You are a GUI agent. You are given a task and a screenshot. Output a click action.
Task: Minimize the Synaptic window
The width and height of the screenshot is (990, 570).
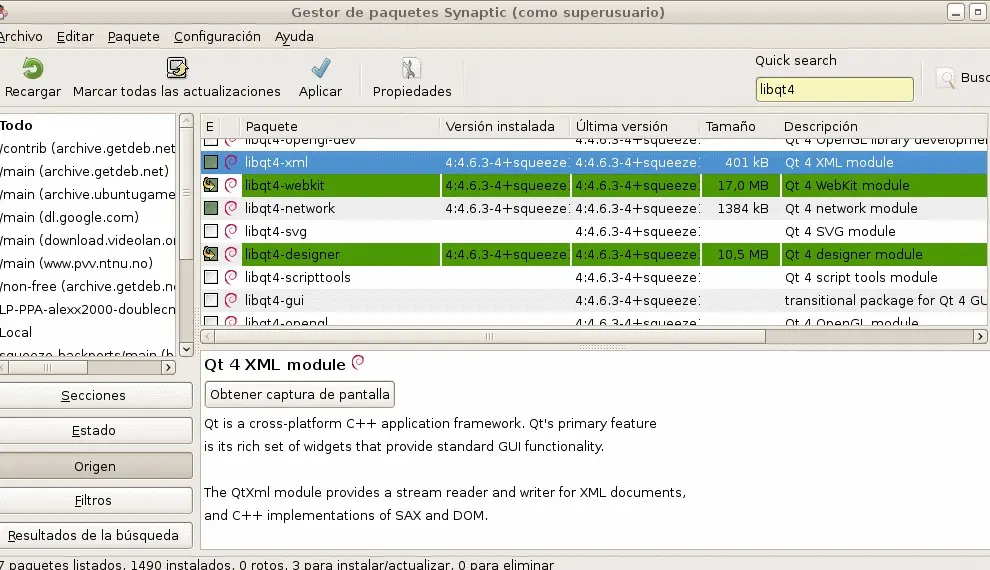[955, 12]
